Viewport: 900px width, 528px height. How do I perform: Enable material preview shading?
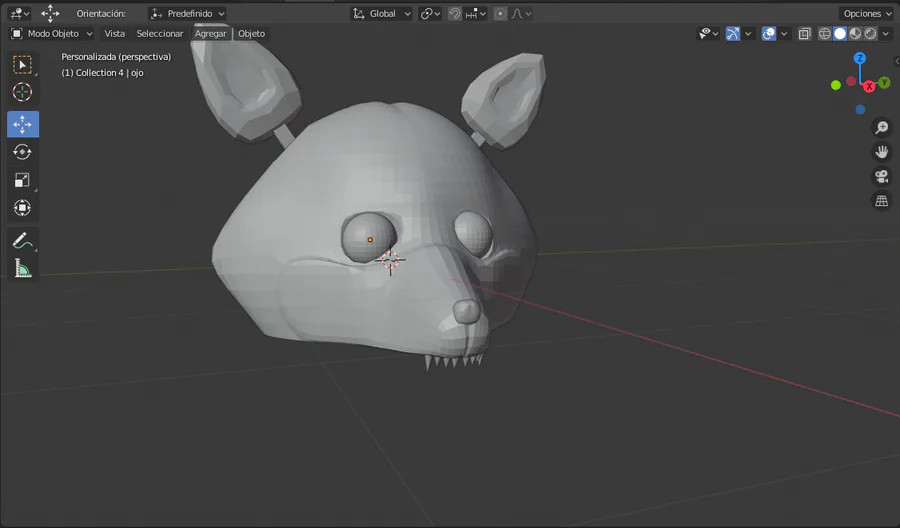[855, 34]
